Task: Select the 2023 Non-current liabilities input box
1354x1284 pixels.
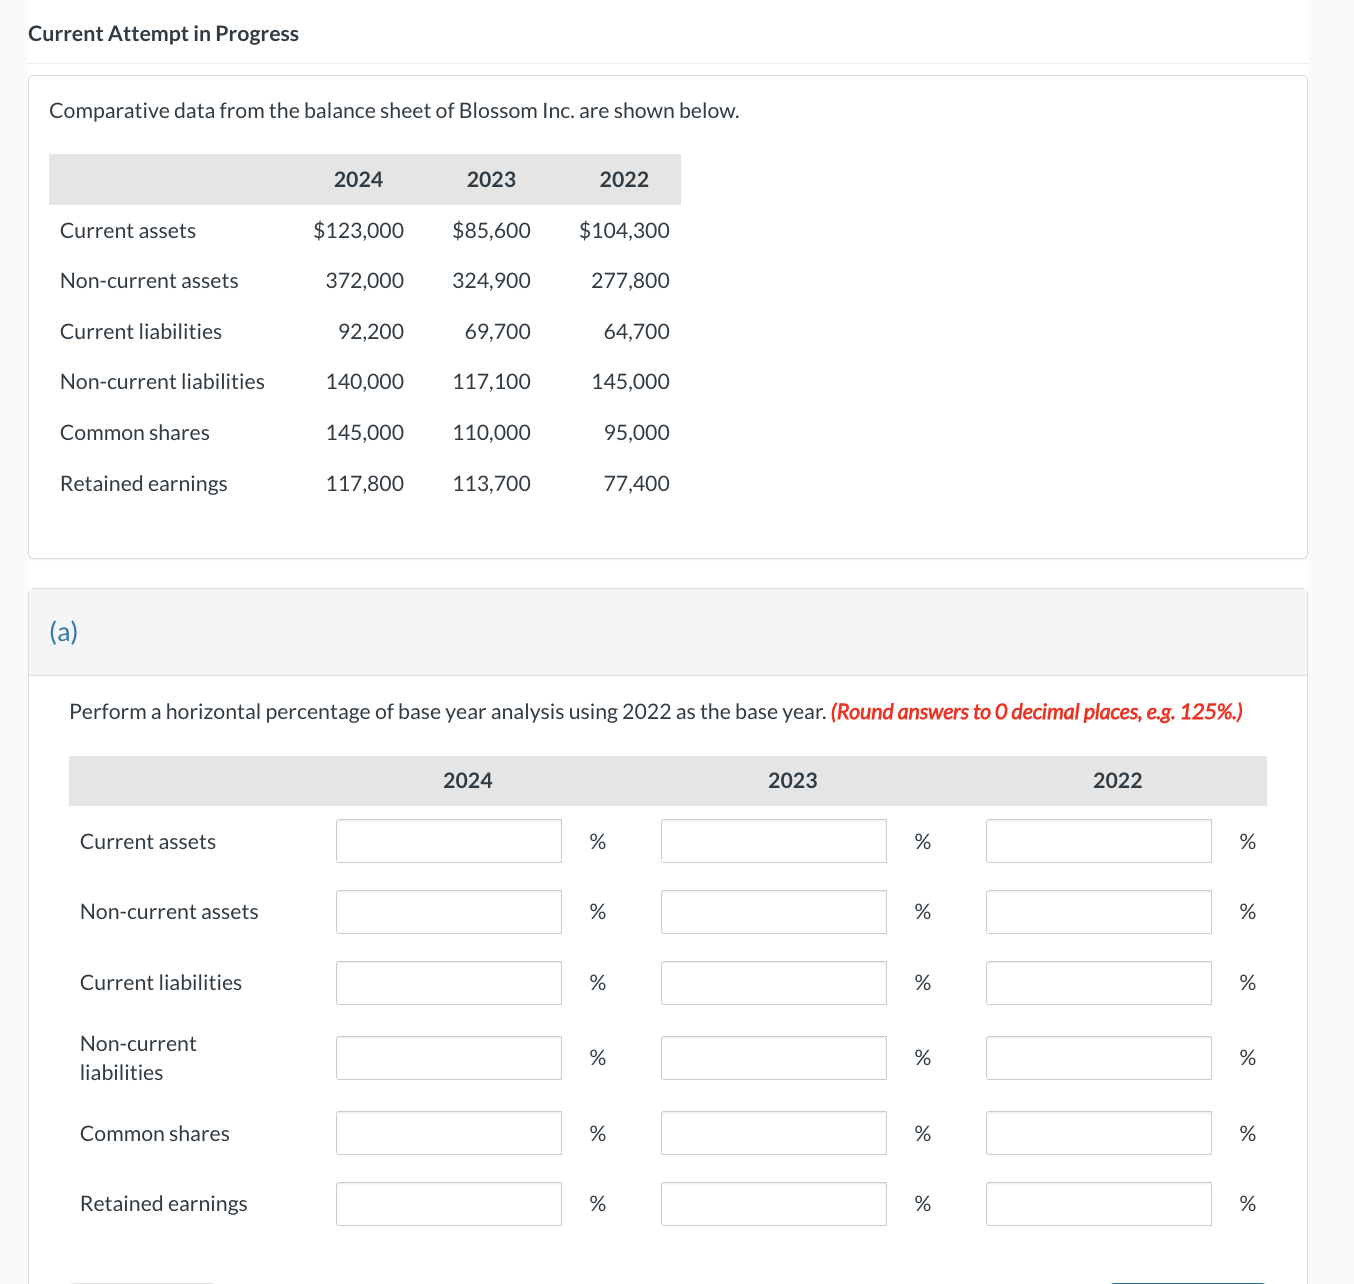Action: tap(773, 1057)
